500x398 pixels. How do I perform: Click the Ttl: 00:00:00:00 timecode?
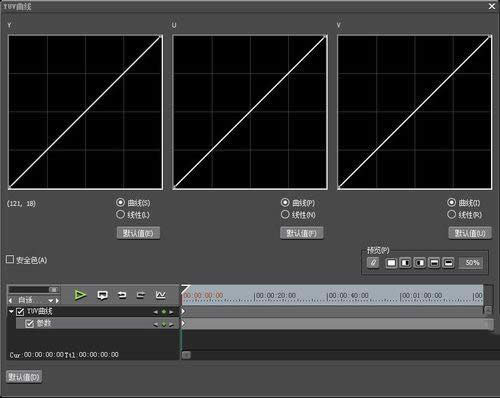coord(92,355)
